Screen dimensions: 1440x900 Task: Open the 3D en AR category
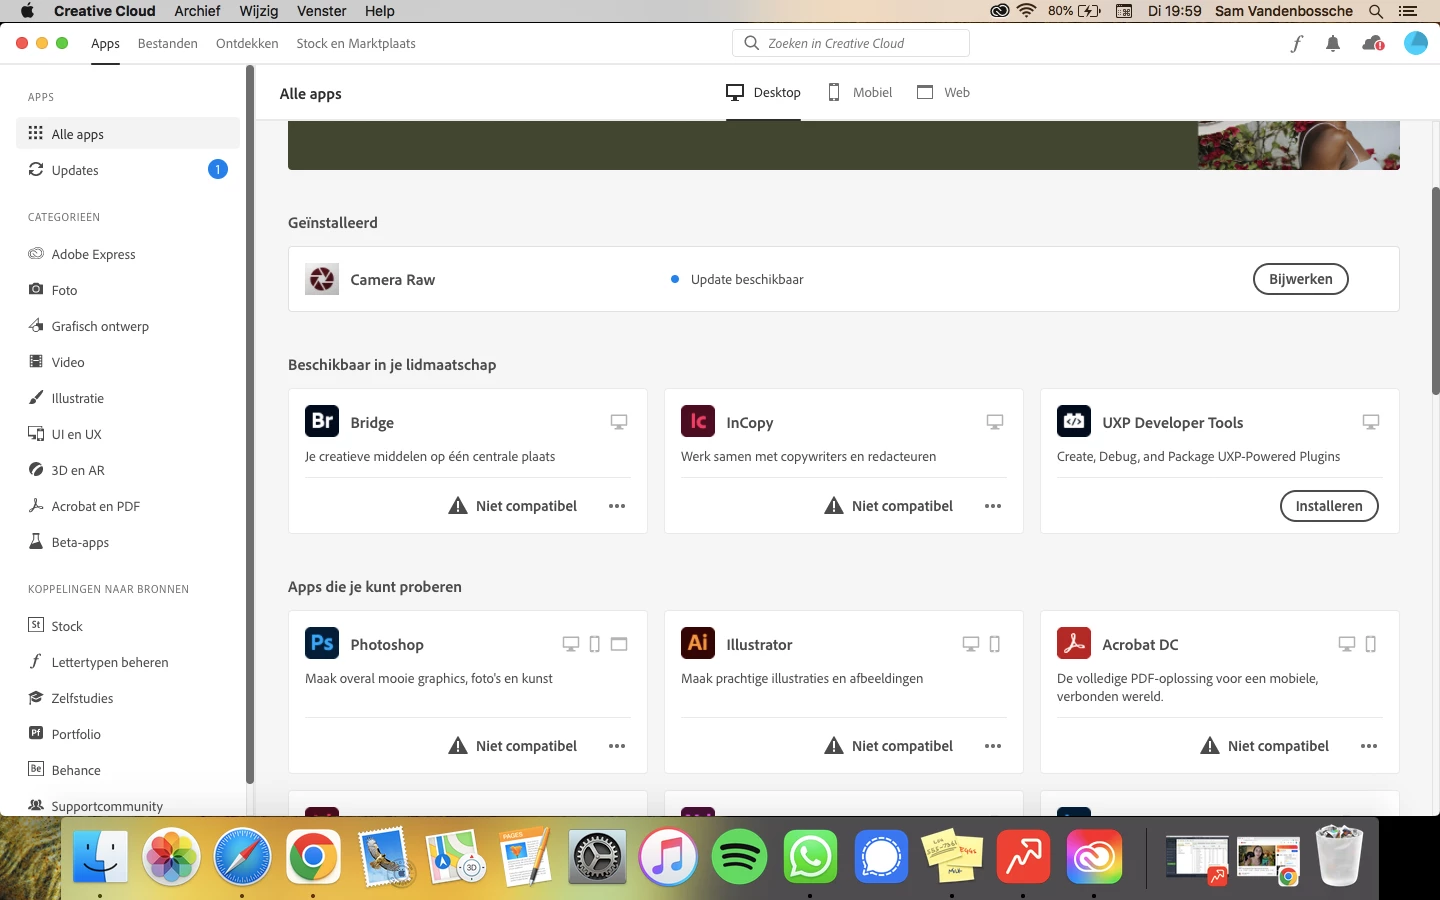tap(128, 470)
